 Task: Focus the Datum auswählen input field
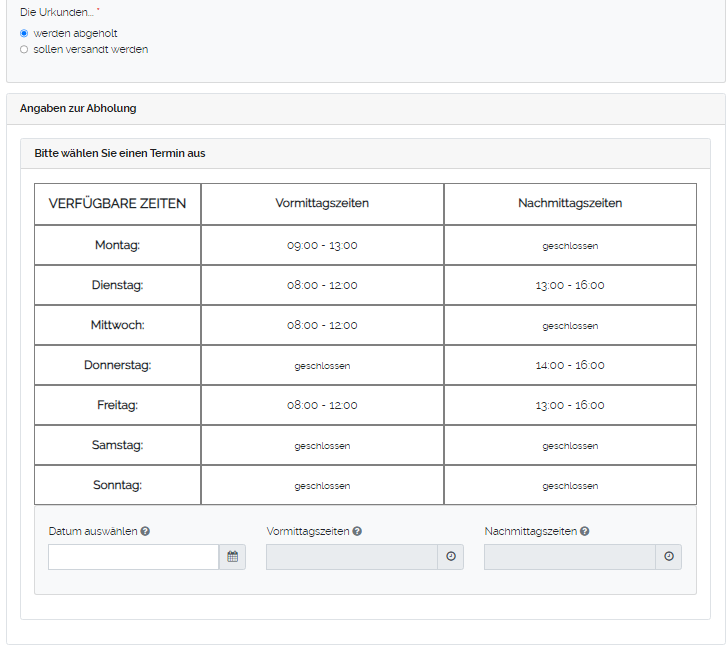(x=133, y=557)
